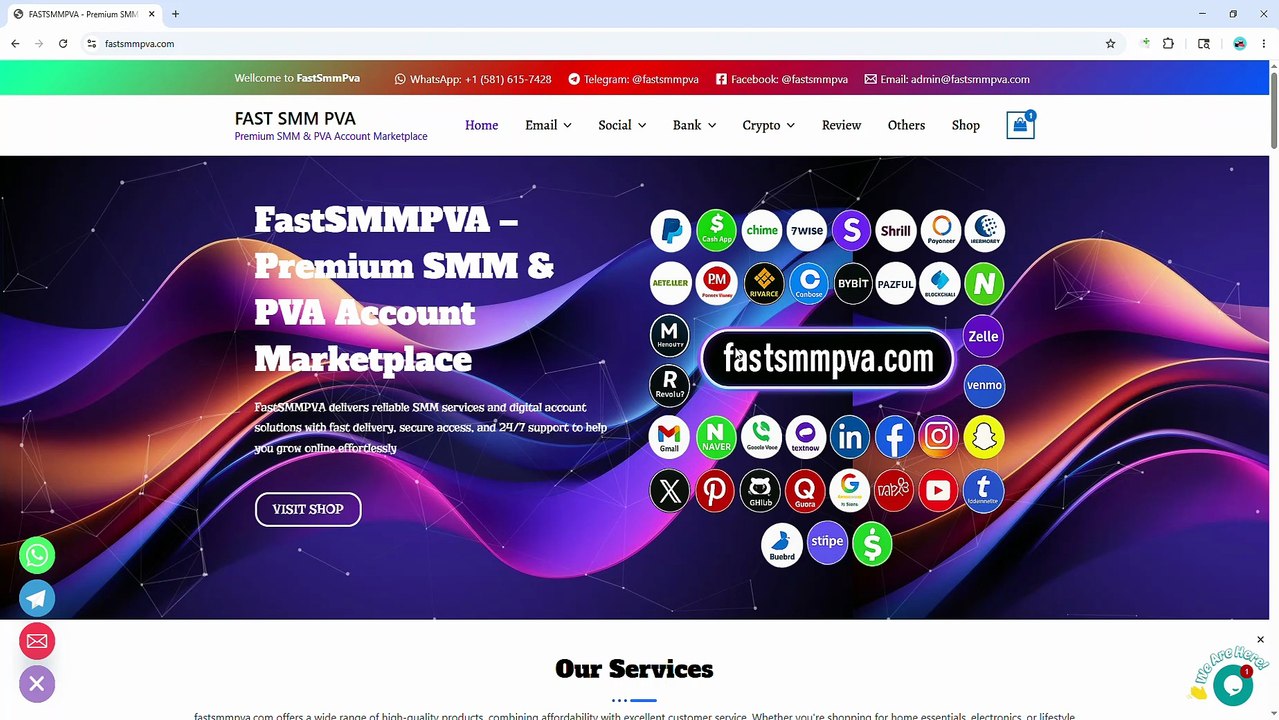The image size is (1279, 720).
Task: Collapse floating contact buttons with purple X
Action: (37, 684)
